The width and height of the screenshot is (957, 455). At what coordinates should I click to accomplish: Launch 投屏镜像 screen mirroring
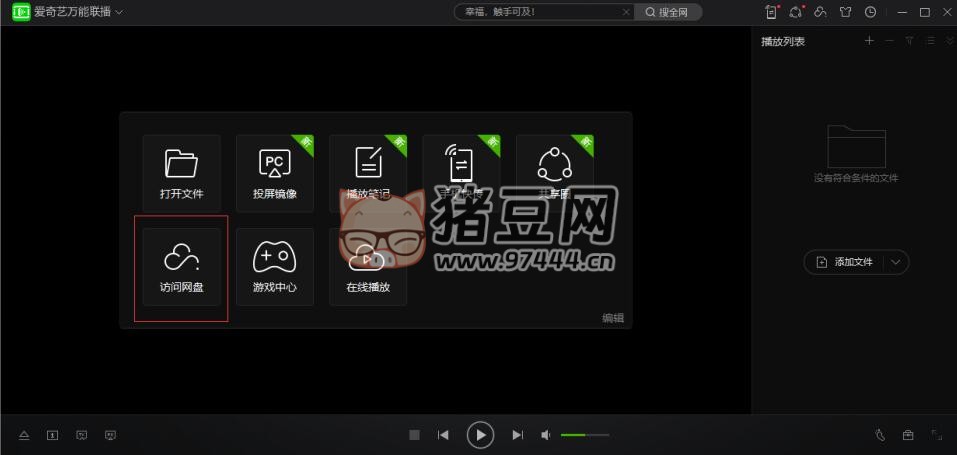(x=274, y=172)
